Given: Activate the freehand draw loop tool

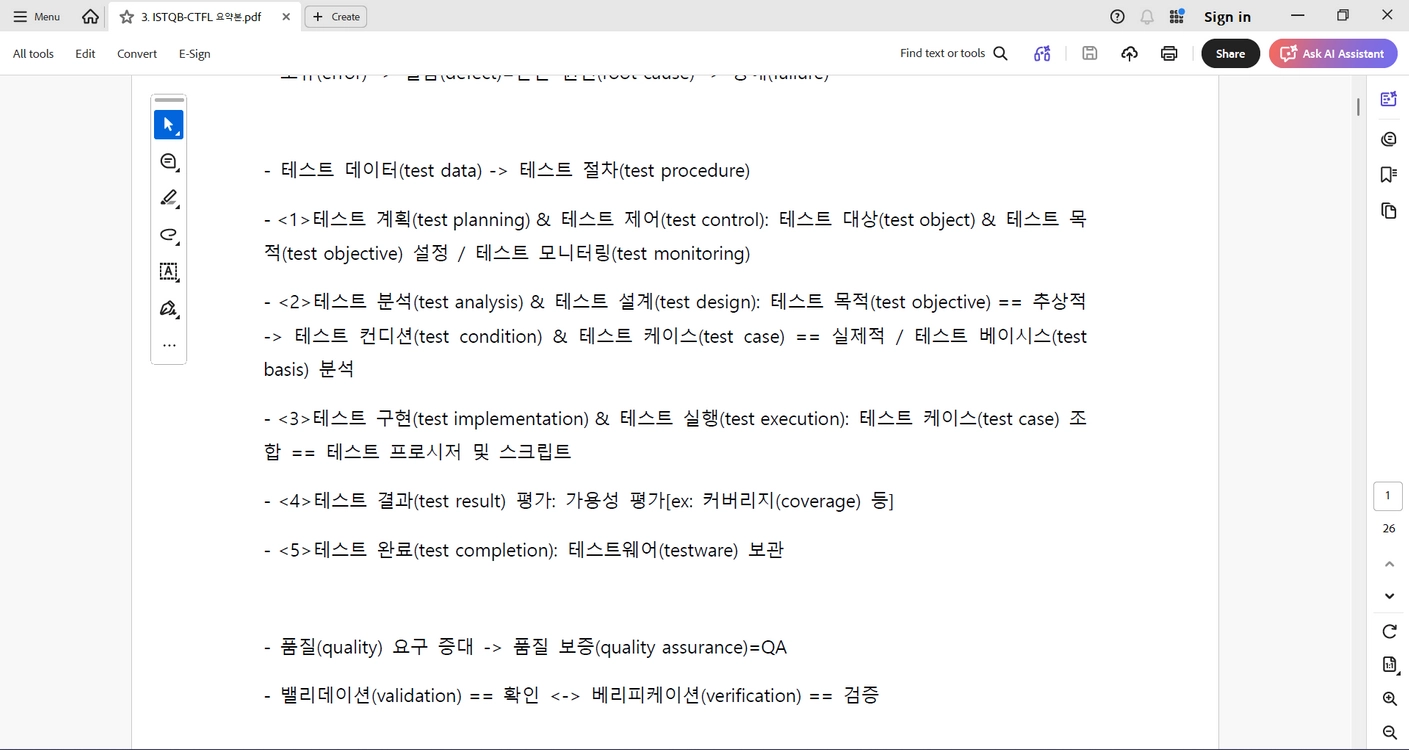Looking at the screenshot, I should click(x=168, y=235).
